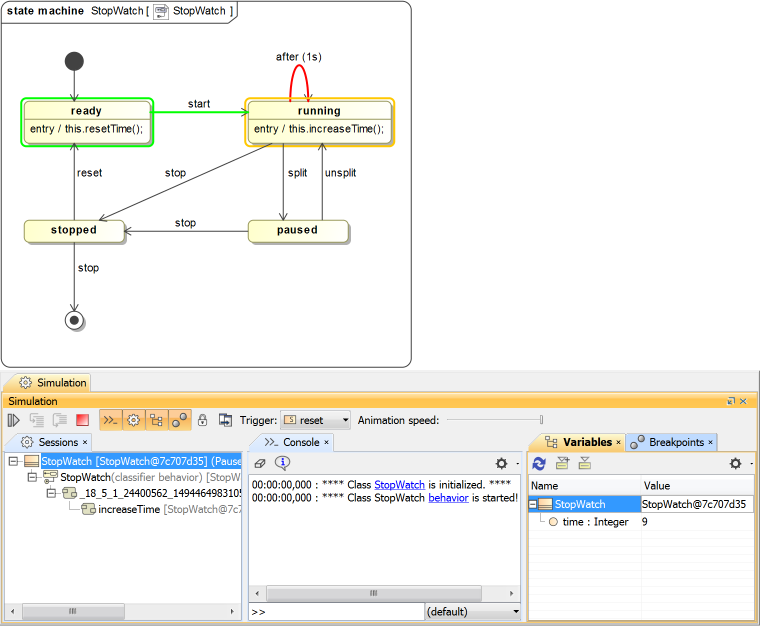Screen dimensions: 760x626
Task: Toggle the Breakpoints pane toolbar button
Action: (x=179, y=421)
